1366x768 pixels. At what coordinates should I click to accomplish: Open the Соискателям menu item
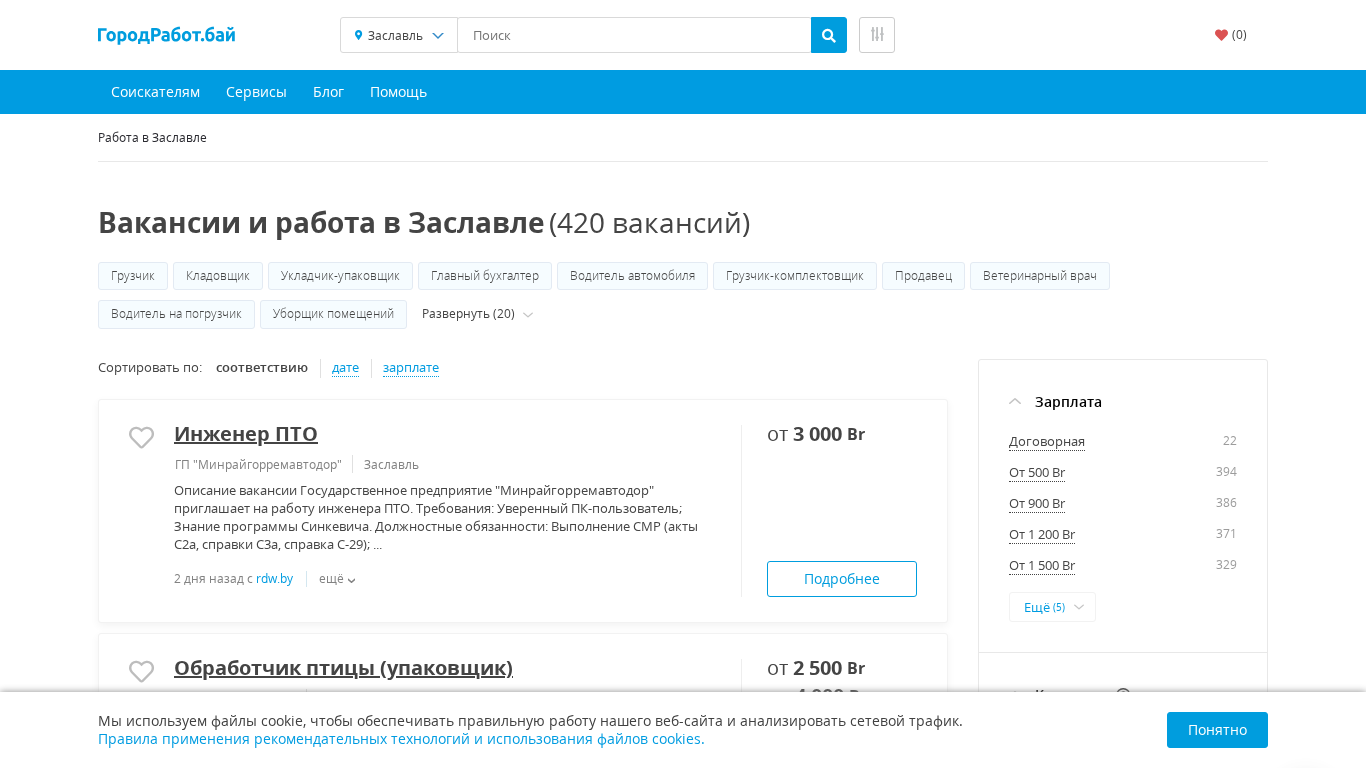click(x=155, y=92)
